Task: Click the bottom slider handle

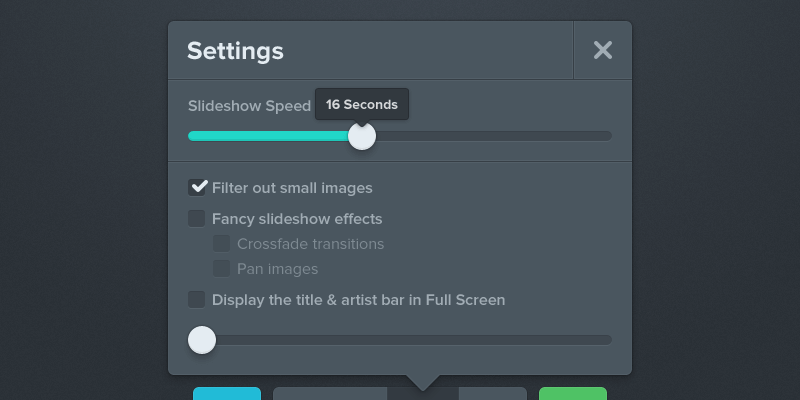Action: (x=202, y=340)
